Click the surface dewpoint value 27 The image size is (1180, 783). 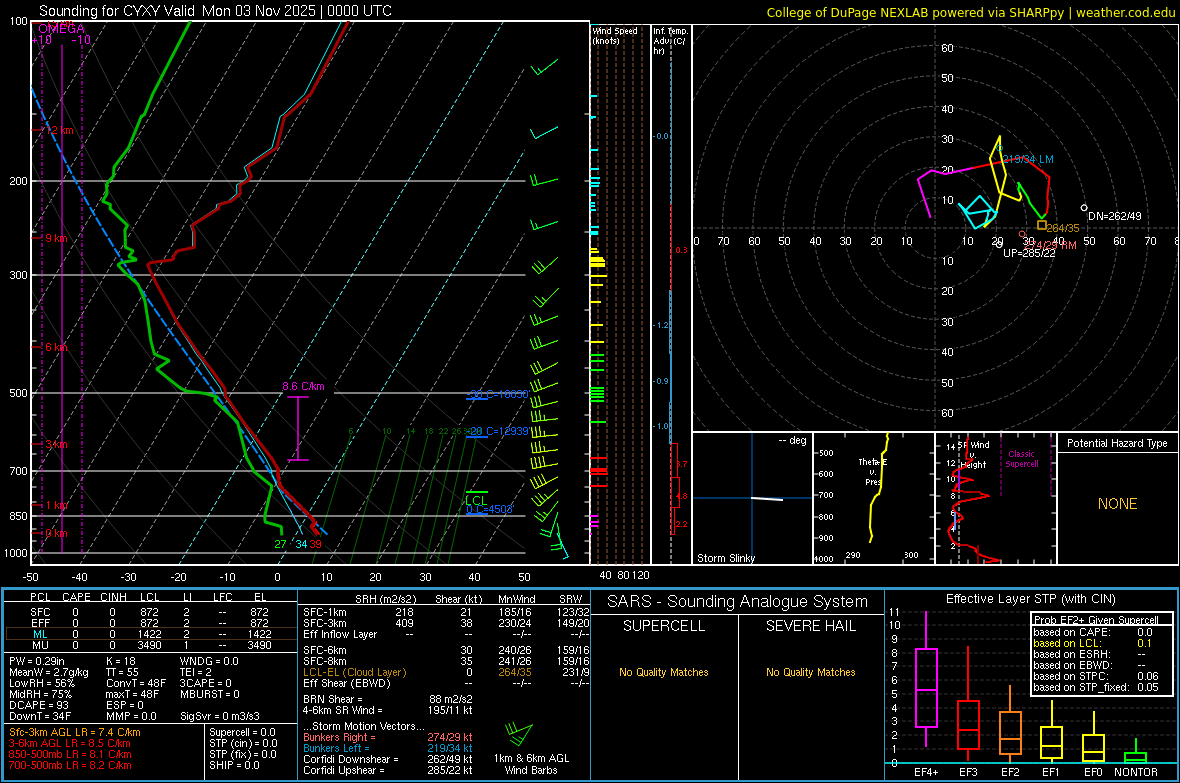[280, 544]
